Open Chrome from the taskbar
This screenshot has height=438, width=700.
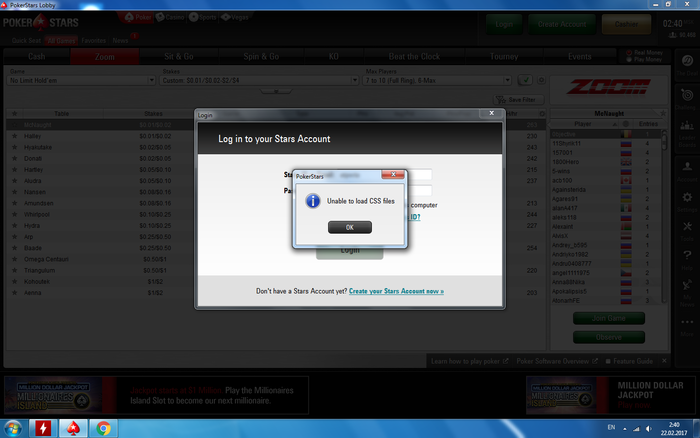coord(104,429)
